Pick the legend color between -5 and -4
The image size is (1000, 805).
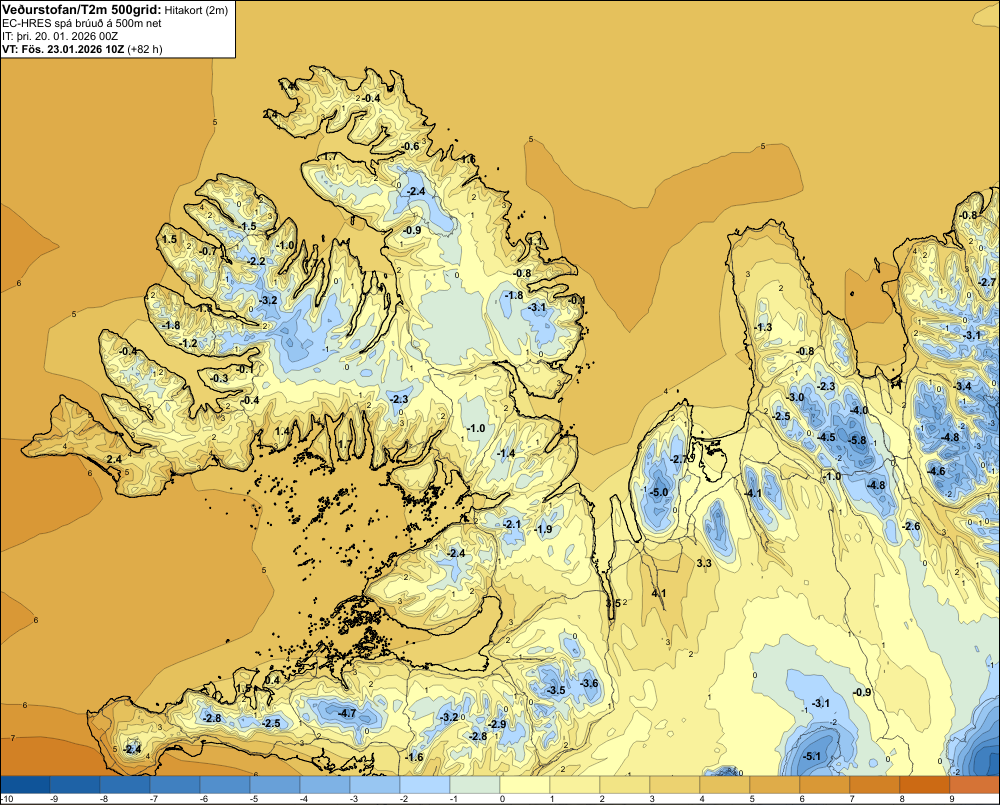pos(274,785)
